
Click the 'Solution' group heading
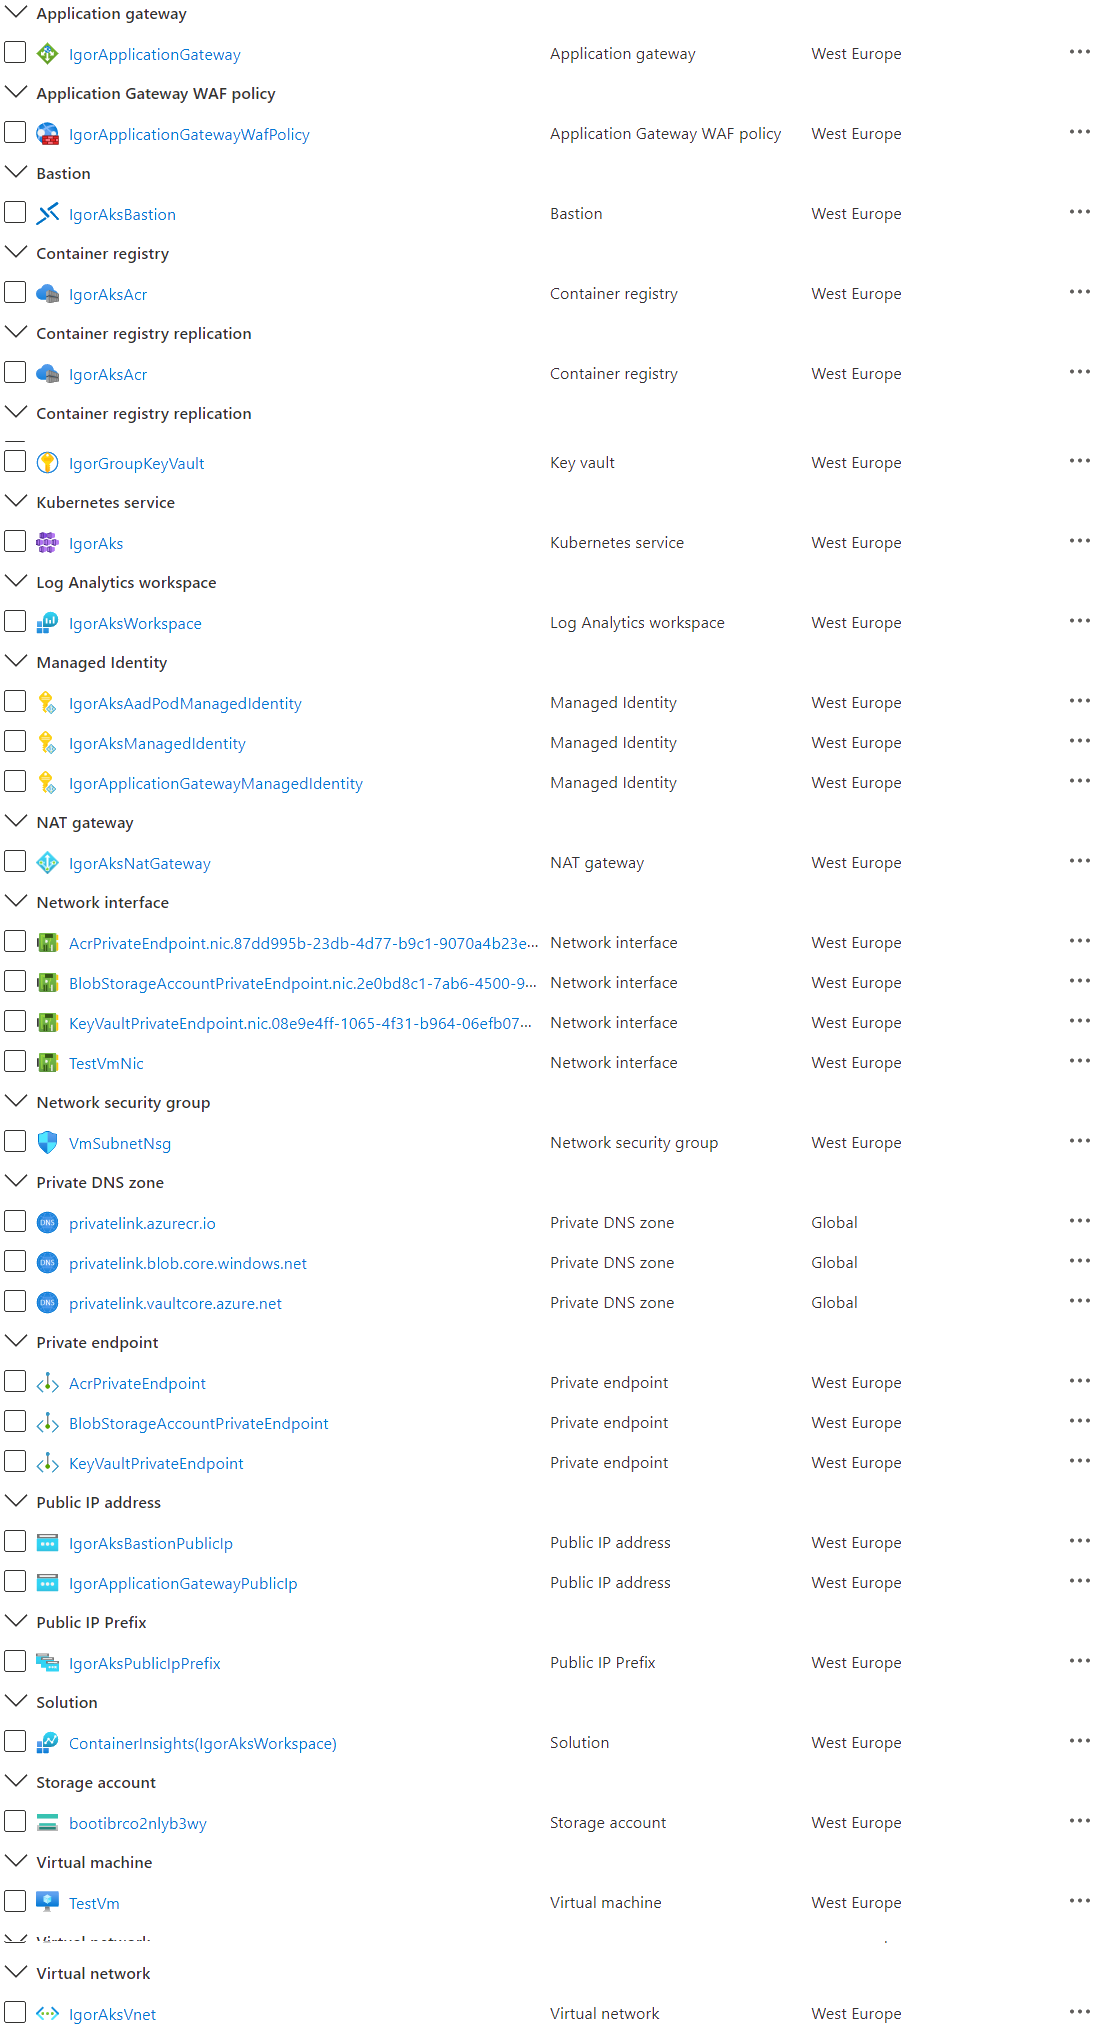pos(67,1702)
